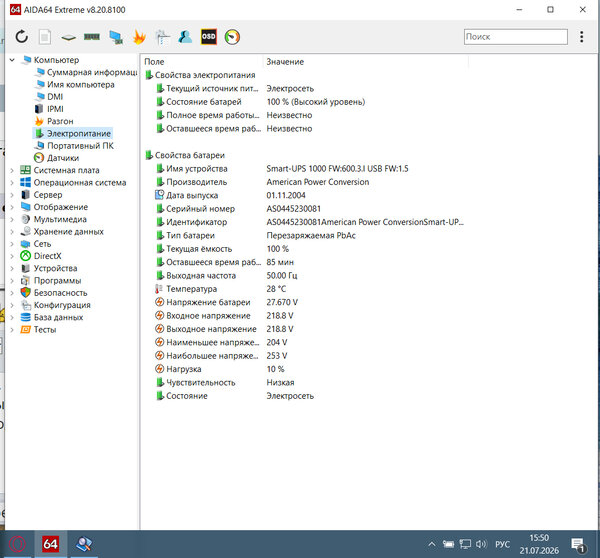Select the Нагрузка row
Image resolution: width=600 pixels, height=558 pixels.
(220, 369)
